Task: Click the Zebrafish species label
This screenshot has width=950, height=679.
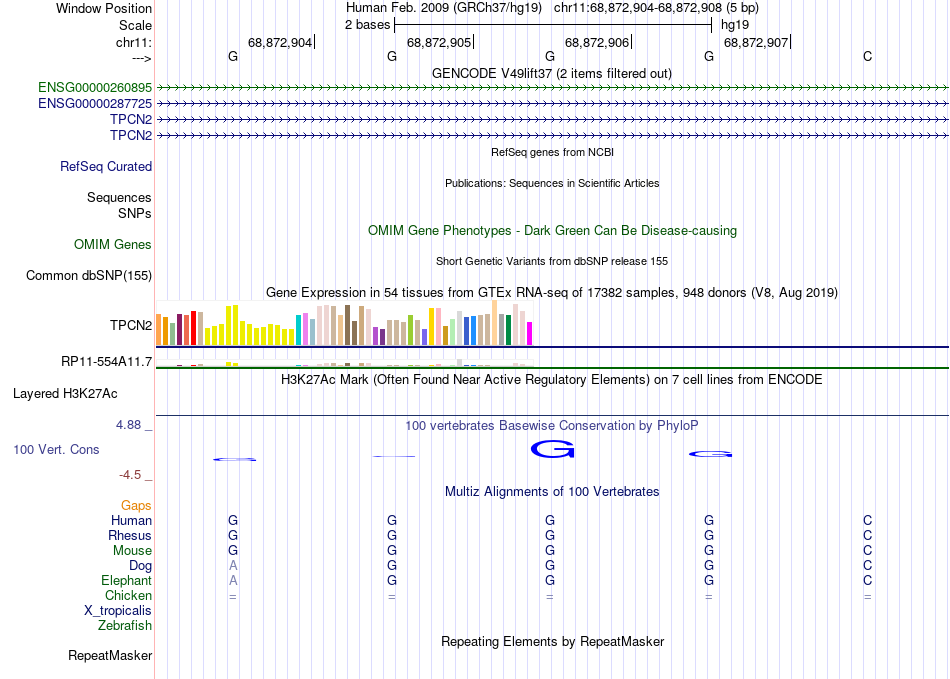Action: pyautogui.click(x=125, y=625)
